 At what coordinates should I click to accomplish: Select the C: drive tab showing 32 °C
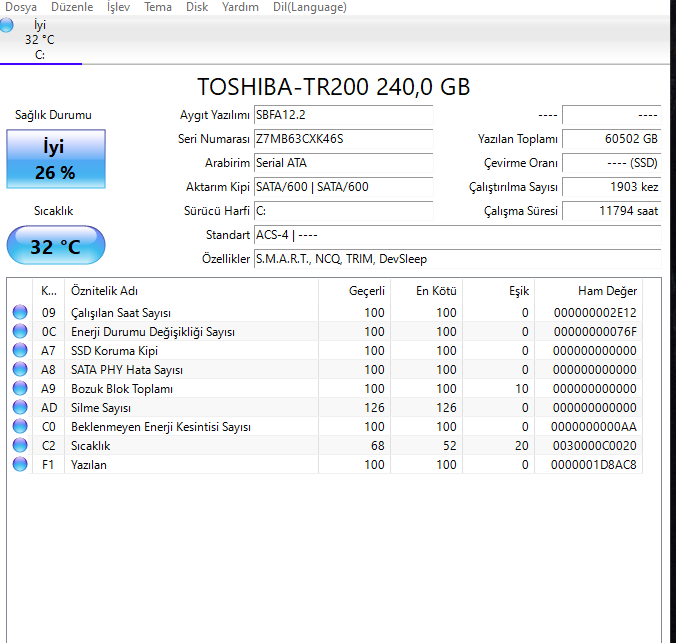(40, 40)
